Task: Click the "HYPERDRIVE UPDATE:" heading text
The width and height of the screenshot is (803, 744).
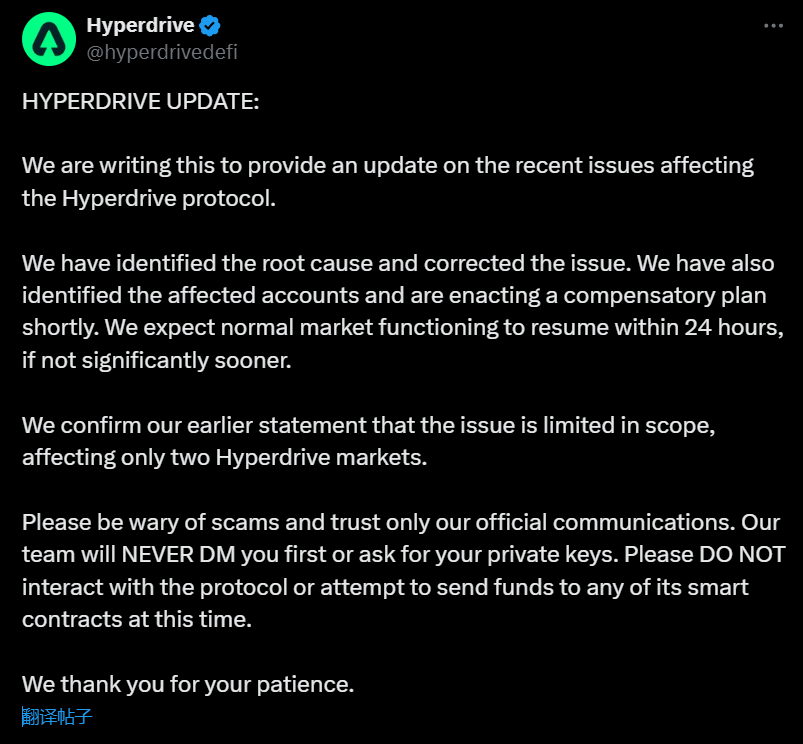Action: point(140,103)
